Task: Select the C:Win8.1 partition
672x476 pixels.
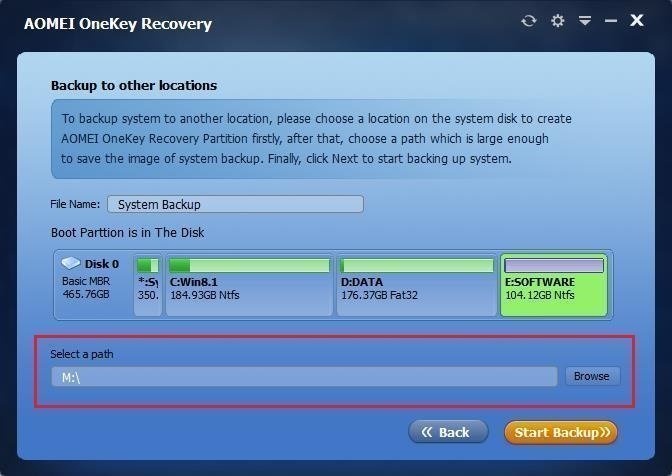Action: [x=249, y=285]
